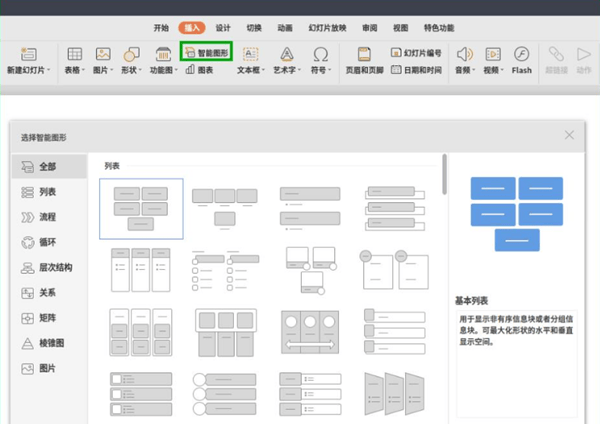Open 新建幻灯片 dropdown arrow
This screenshot has width=600, height=424.
point(49,70)
